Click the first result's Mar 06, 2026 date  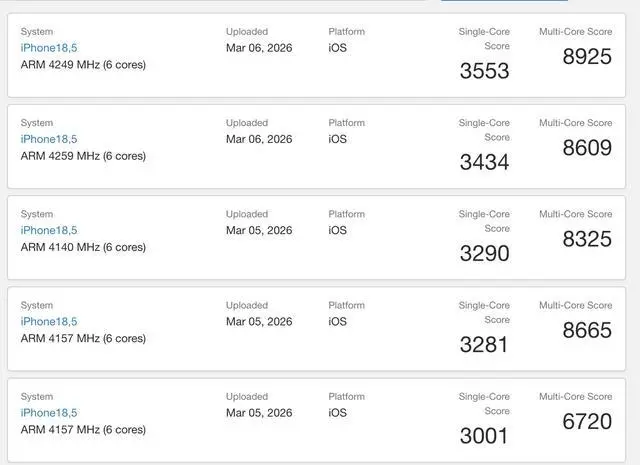point(259,48)
